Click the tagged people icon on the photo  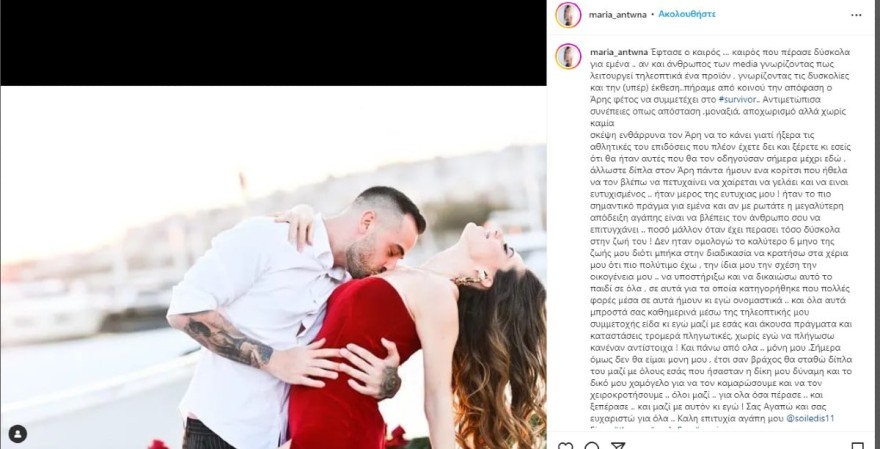point(18,433)
